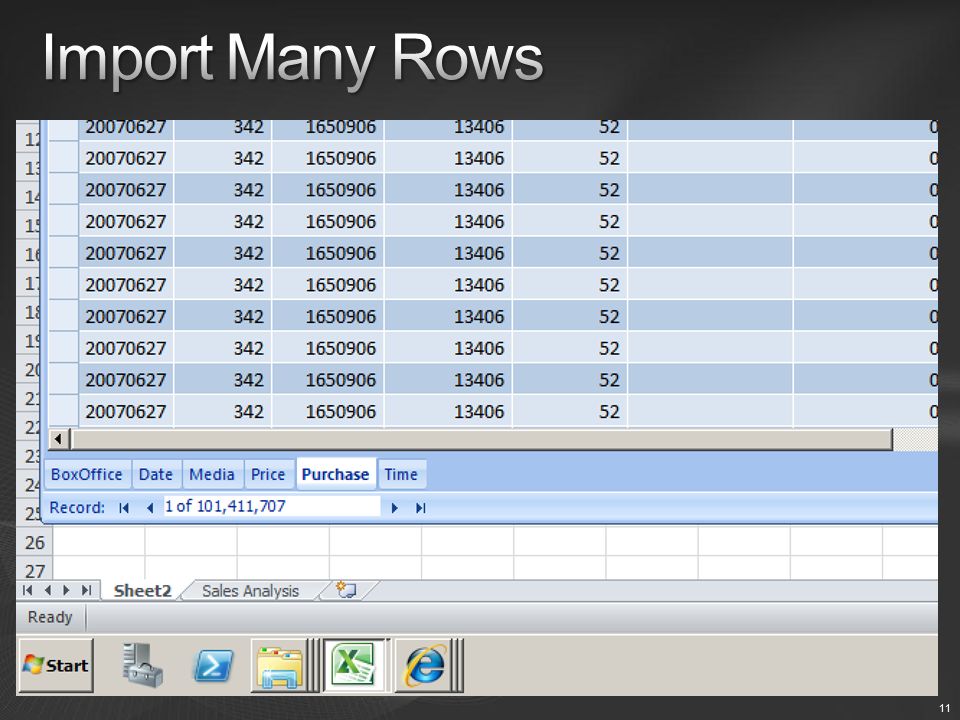This screenshot has height=720, width=960.
Task: Switch to the Date table tab
Action: [x=156, y=474]
